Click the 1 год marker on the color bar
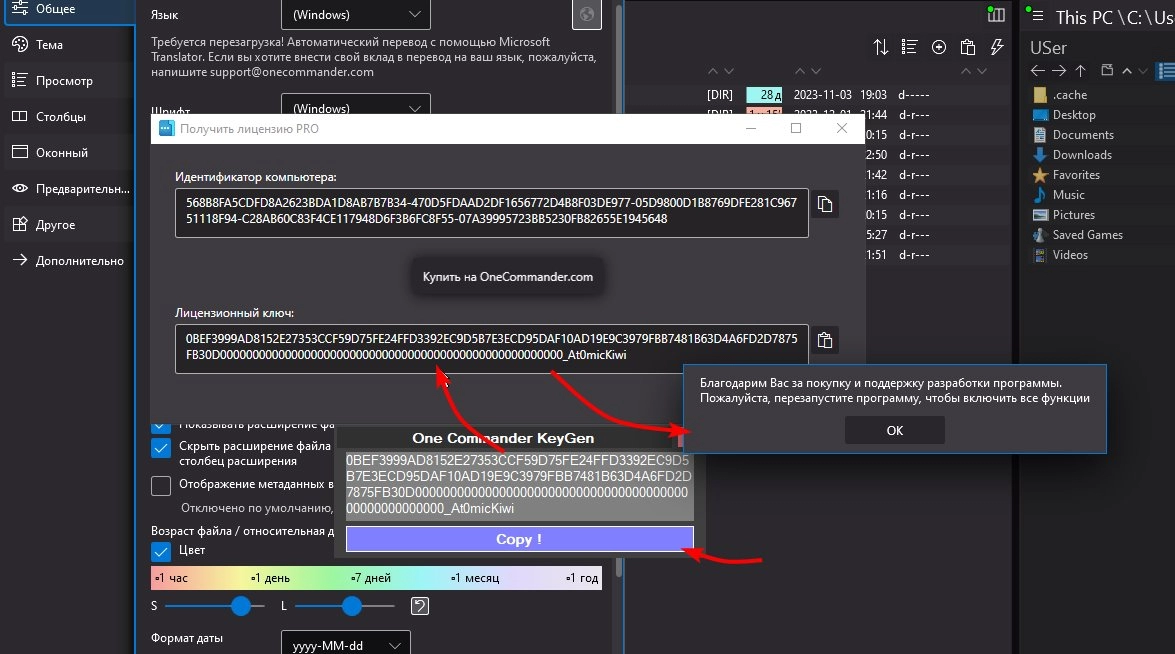1175x654 pixels. 582,578
